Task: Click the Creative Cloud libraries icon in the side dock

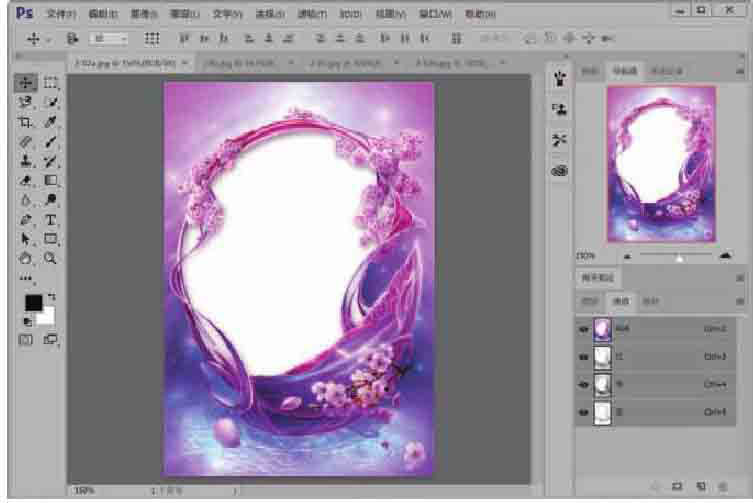Action: point(560,171)
